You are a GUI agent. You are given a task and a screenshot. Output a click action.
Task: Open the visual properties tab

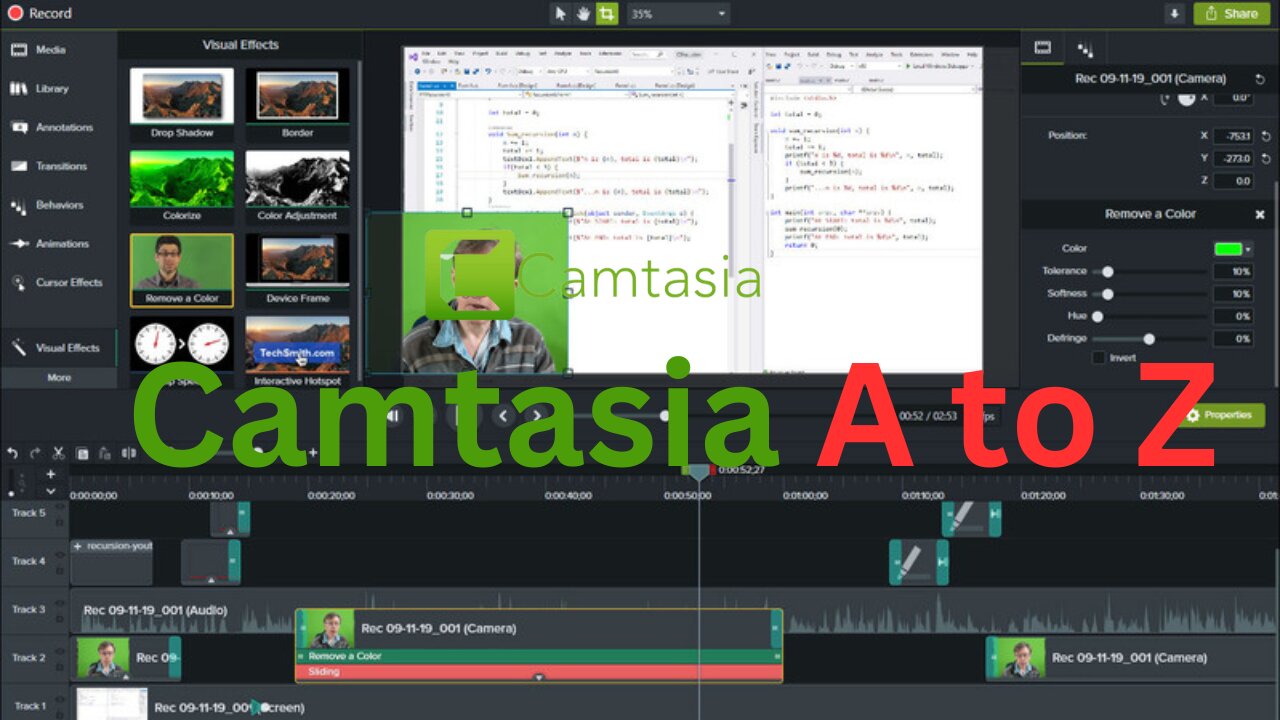(x=1043, y=47)
